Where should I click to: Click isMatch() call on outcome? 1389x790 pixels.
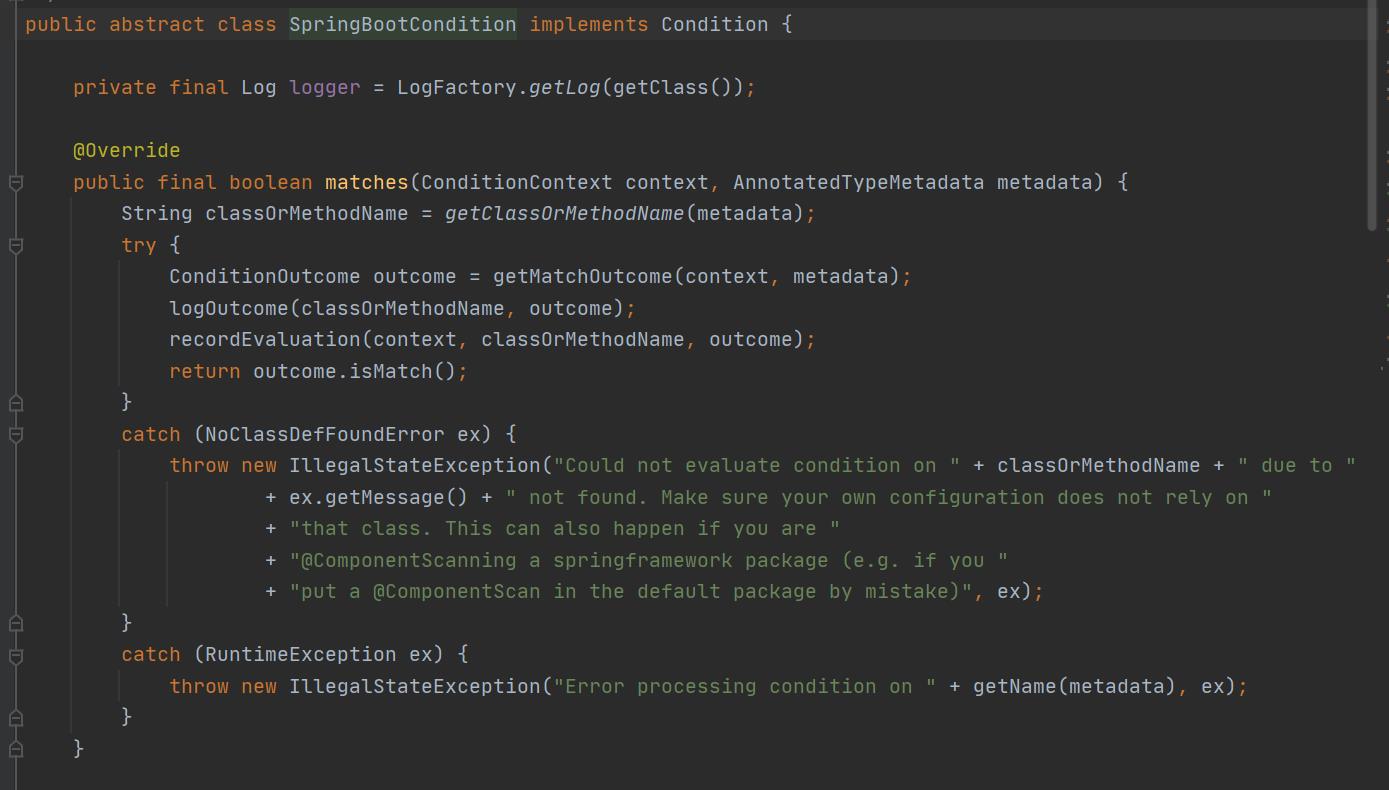(x=403, y=371)
